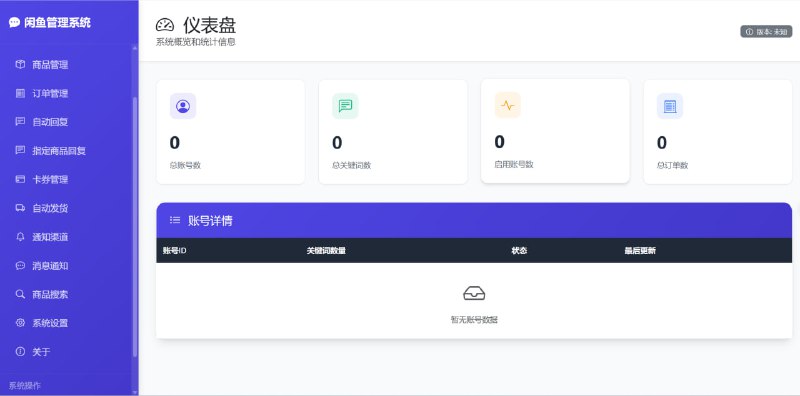Image resolution: width=800 pixels, height=396 pixels.
Task: Click the chat bubble logo beside 闲鱼管理系统
Action: tap(14, 22)
